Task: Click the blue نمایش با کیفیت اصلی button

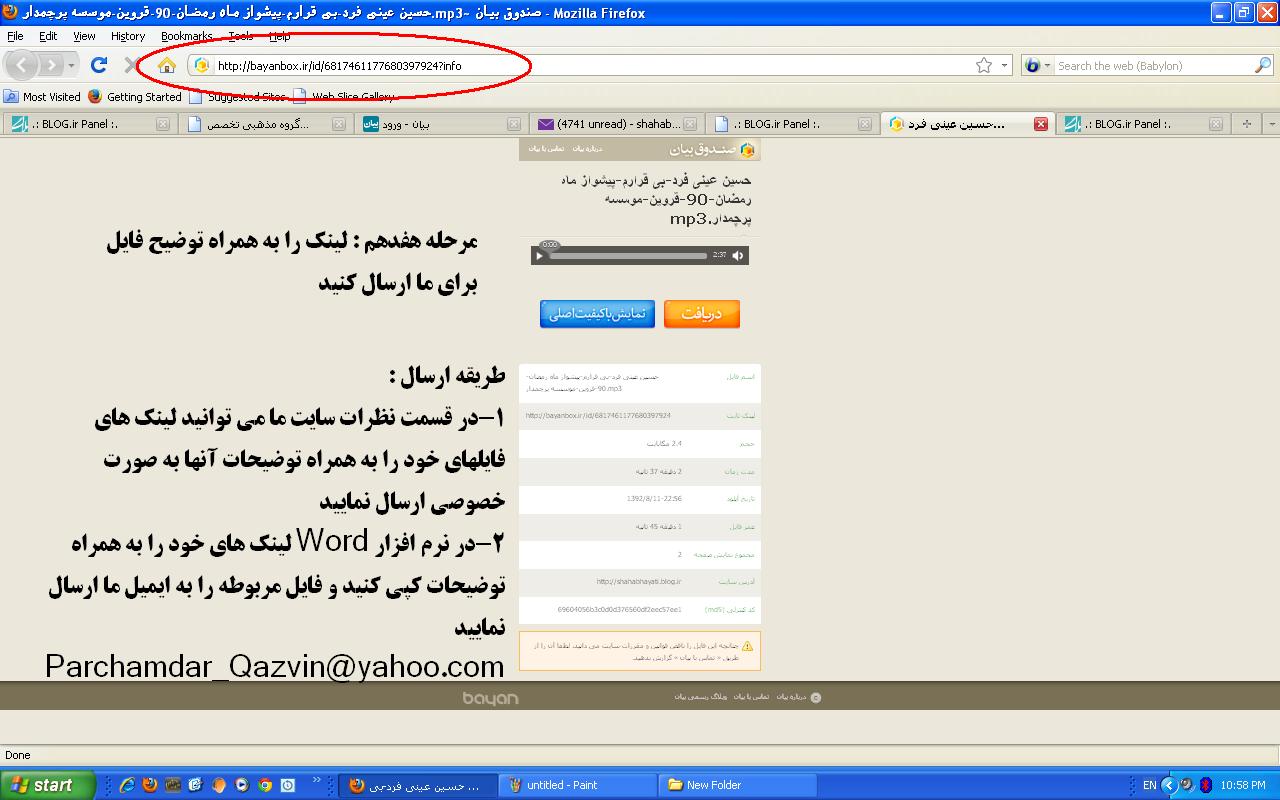Action: click(x=598, y=313)
